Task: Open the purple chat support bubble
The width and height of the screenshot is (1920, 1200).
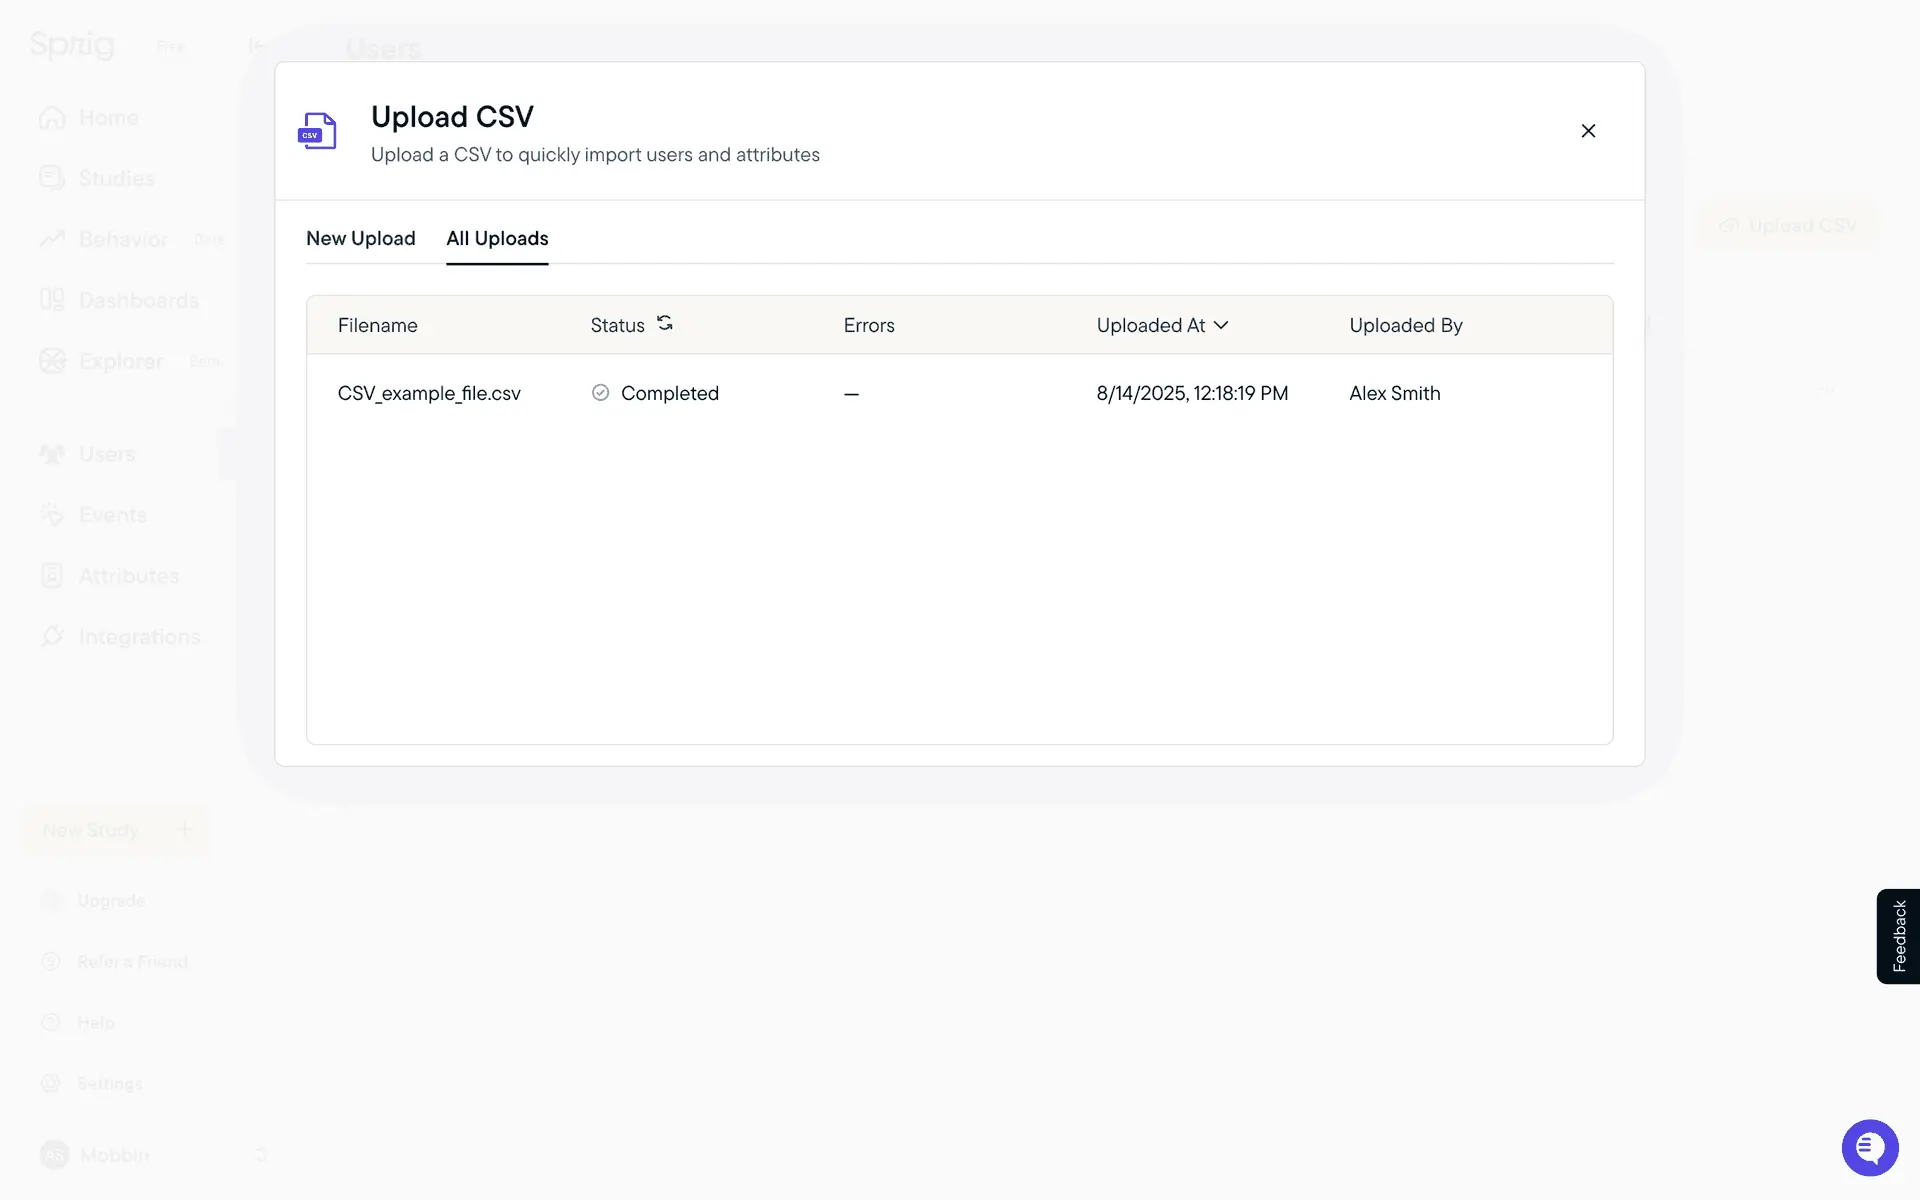Action: (x=1869, y=1148)
